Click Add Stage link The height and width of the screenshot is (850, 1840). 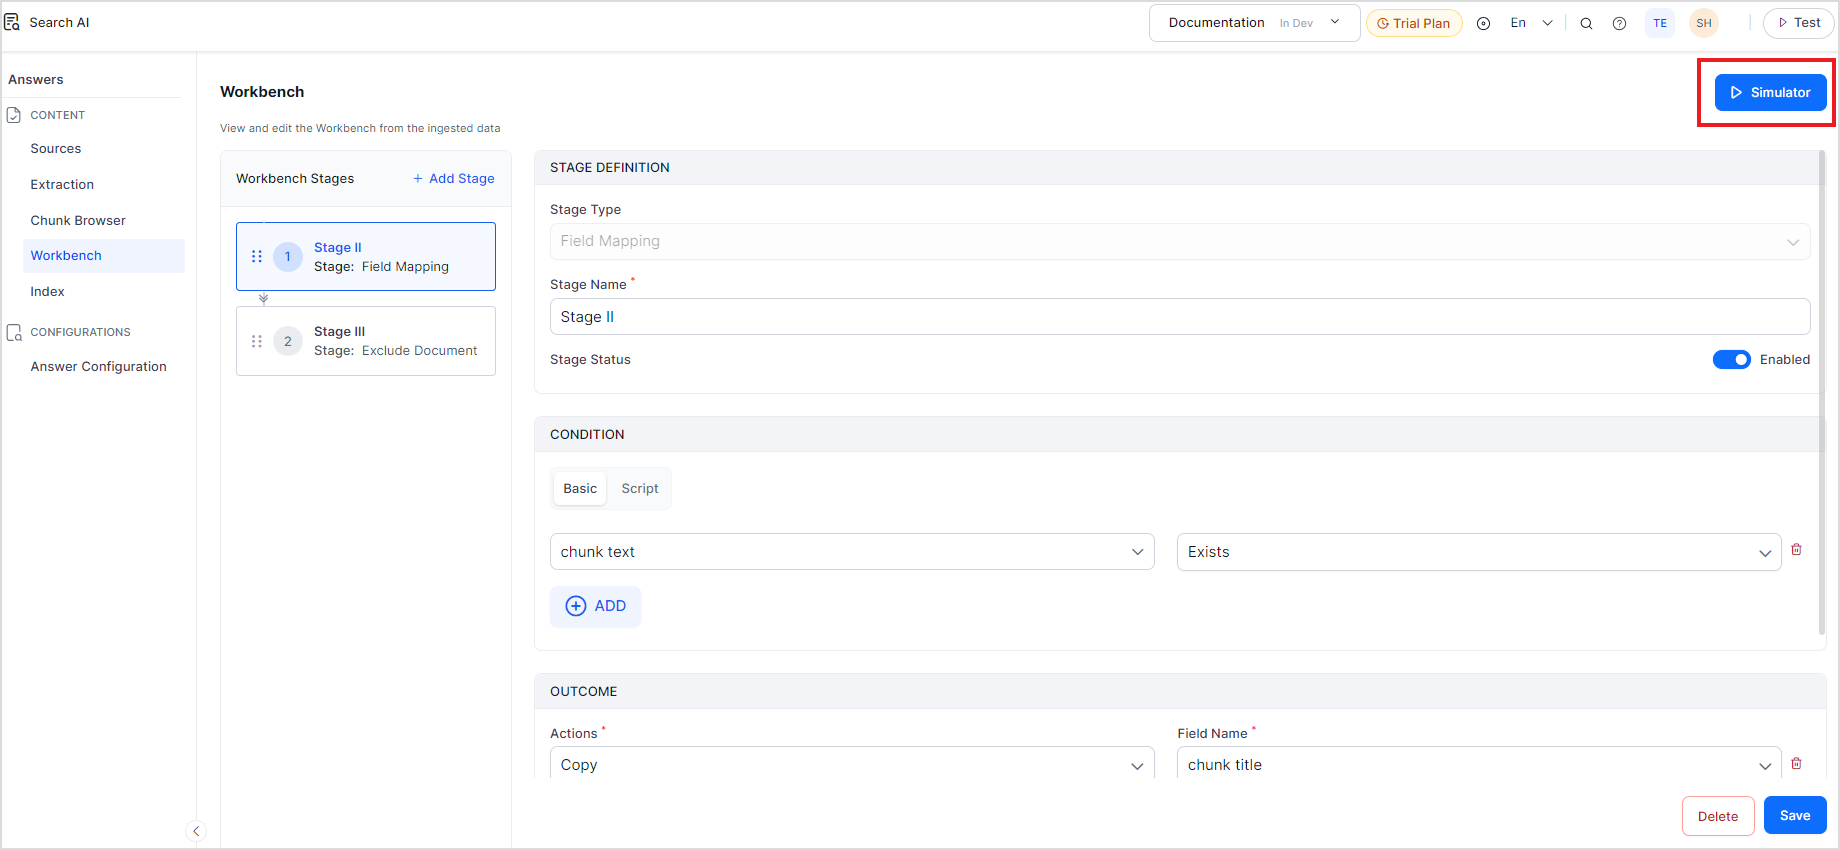[454, 179]
